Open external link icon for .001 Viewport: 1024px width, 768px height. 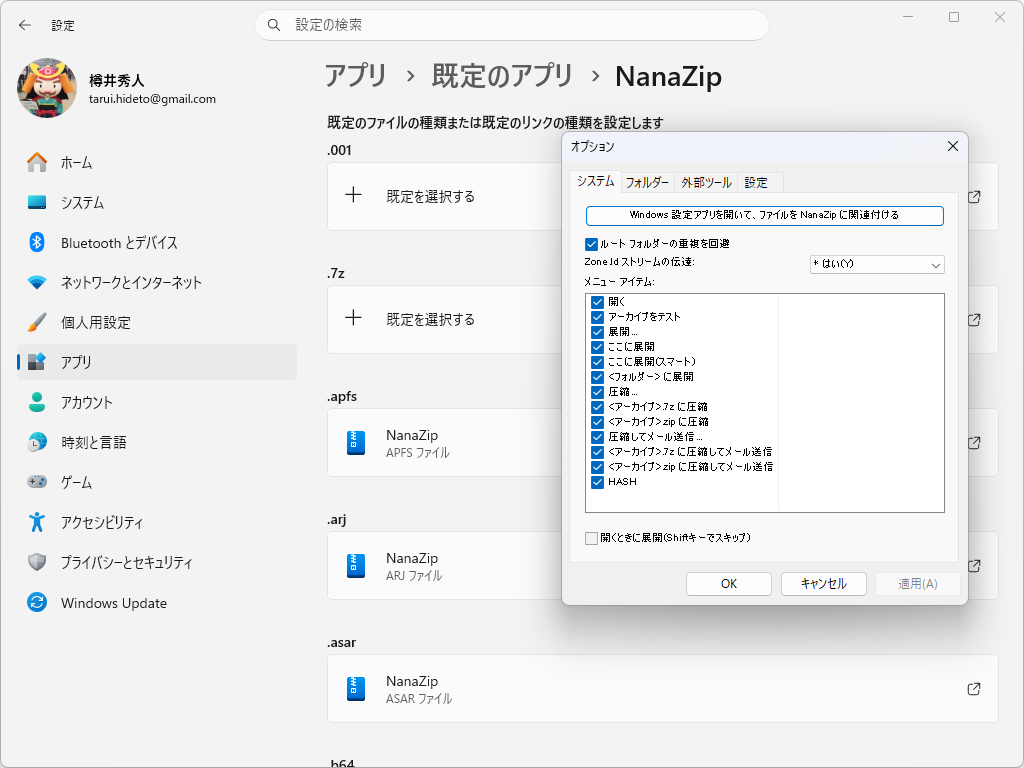pyautogui.click(x=974, y=197)
